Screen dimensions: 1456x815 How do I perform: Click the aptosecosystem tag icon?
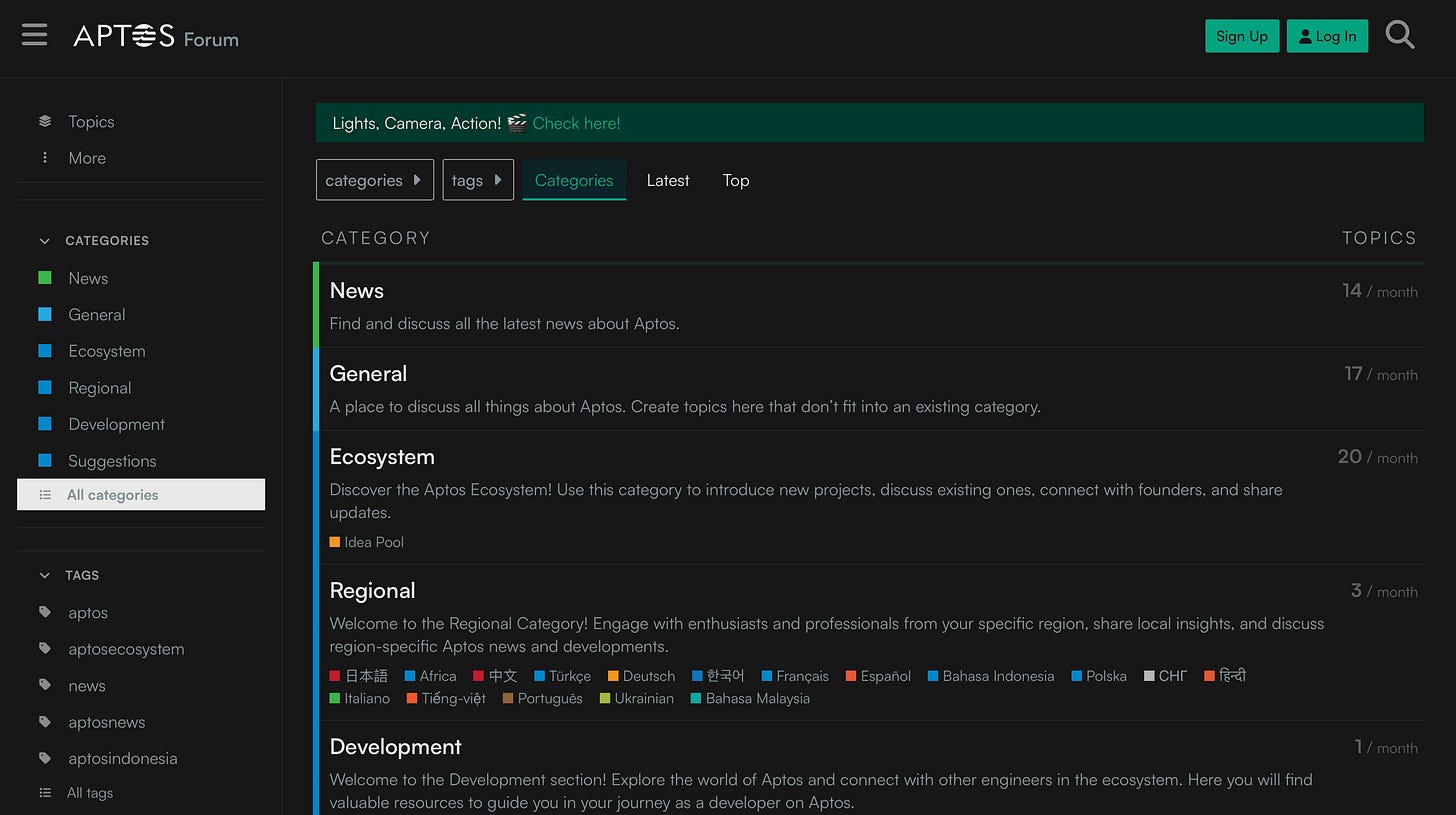pyautogui.click(x=45, y=649)
